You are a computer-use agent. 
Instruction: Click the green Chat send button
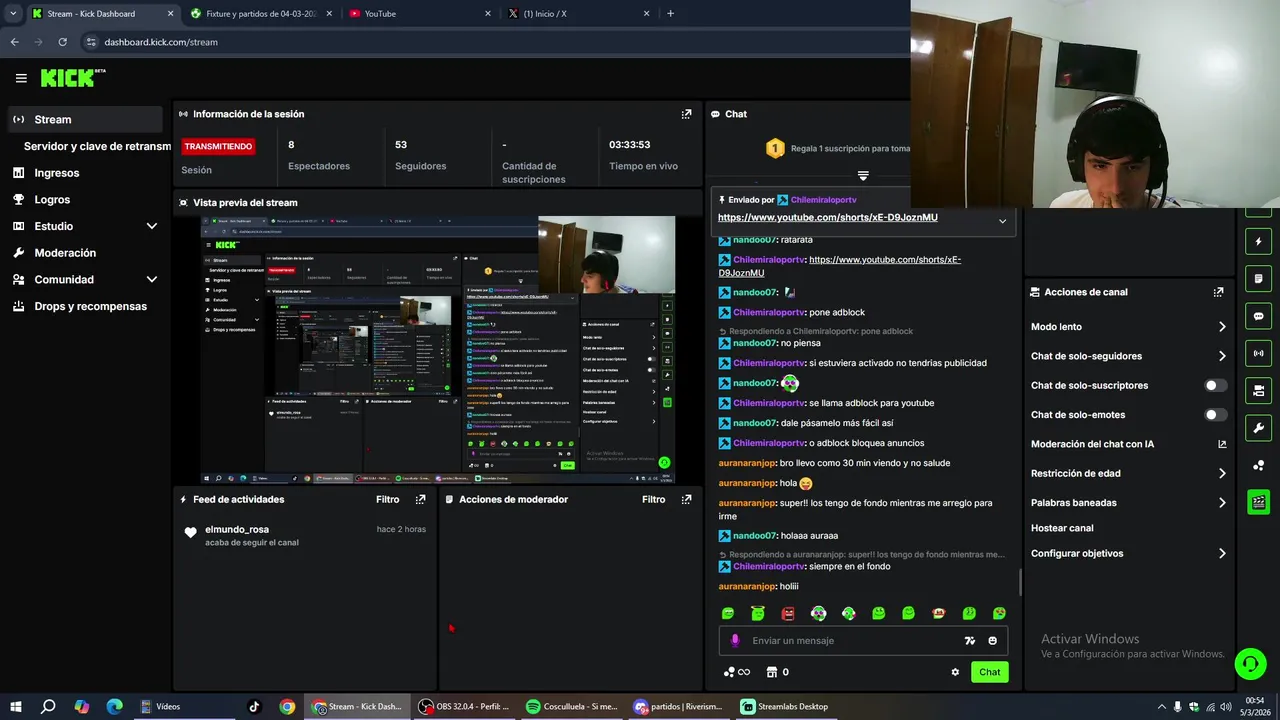(x=989, y=672)
